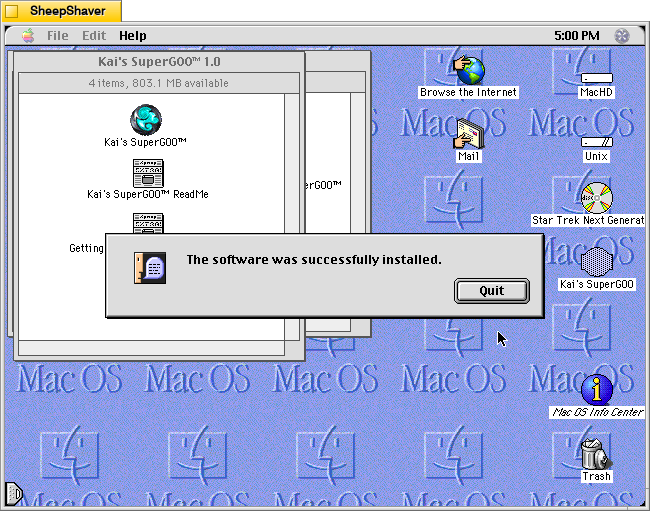Viewport: 650px width, 511px height.
Task: Open the Help menu
Action: pos(133,36)
